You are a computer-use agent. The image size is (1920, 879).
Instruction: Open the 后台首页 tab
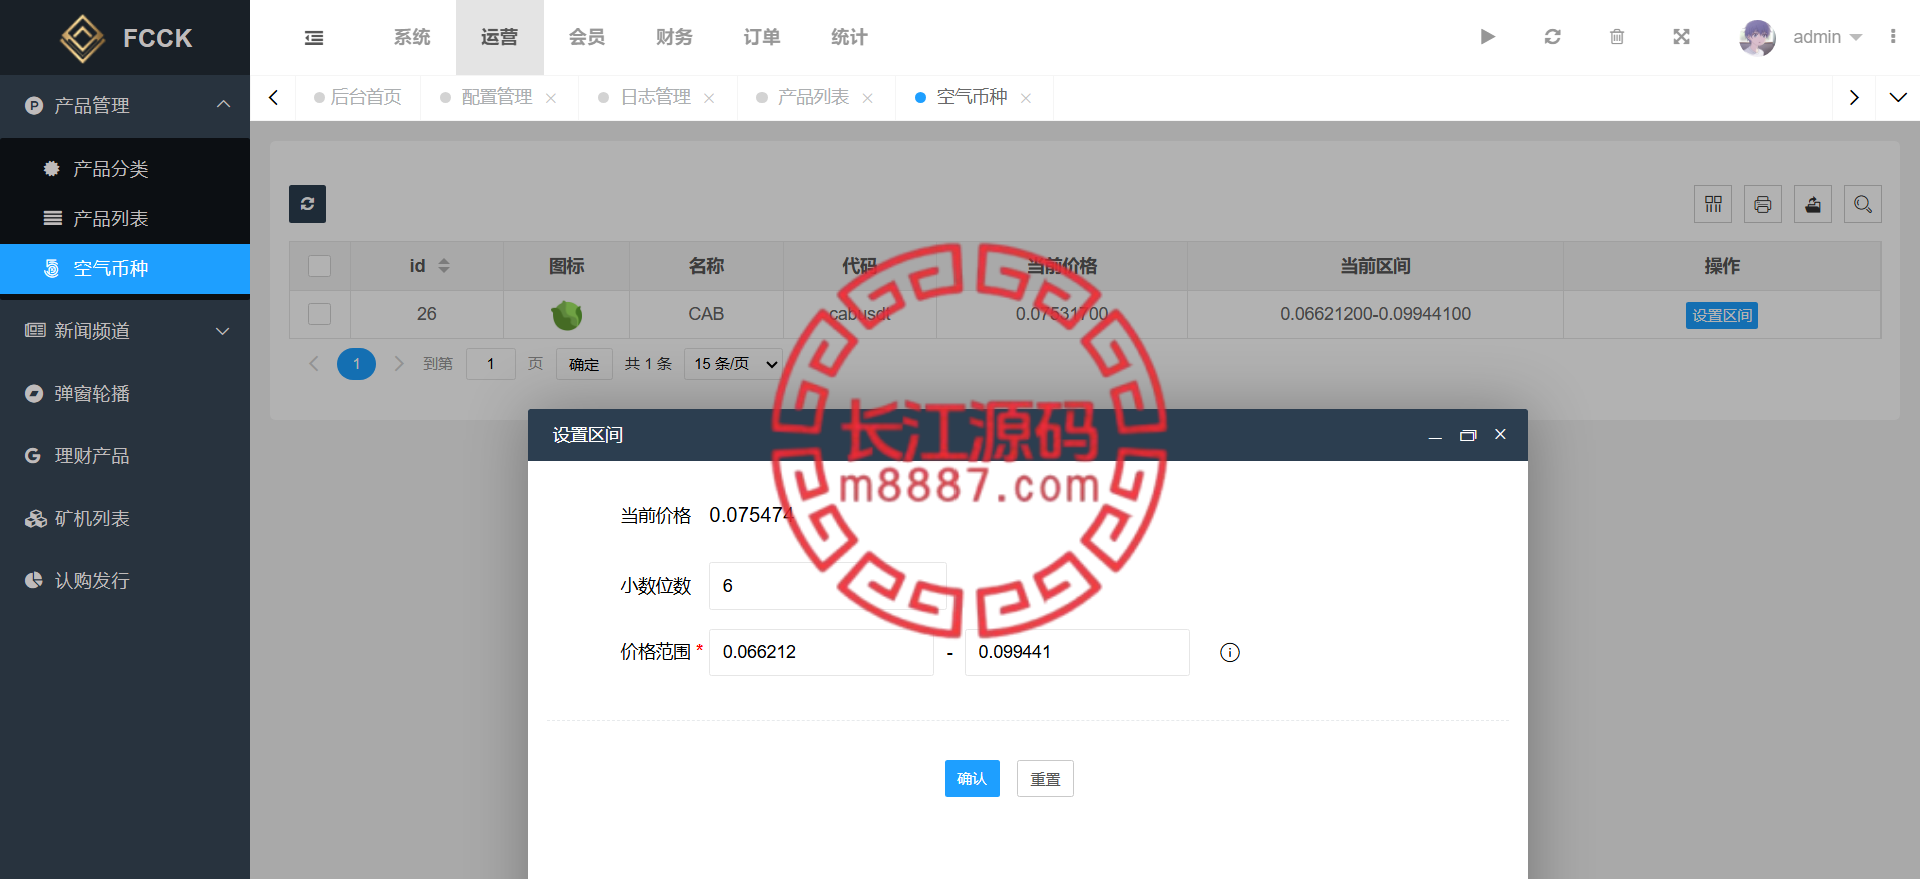[x=358, y=97]
